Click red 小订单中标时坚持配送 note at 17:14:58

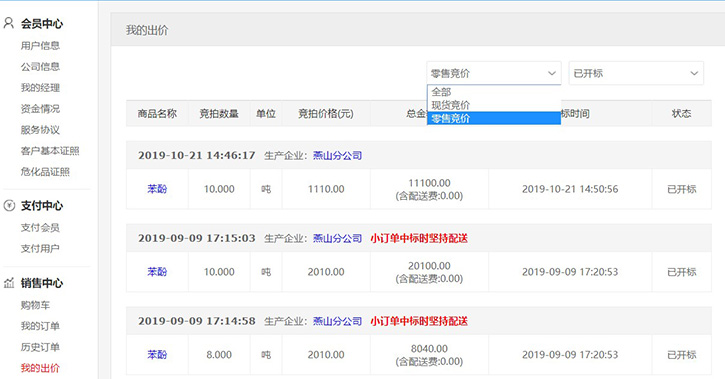[x=419, y=321]
